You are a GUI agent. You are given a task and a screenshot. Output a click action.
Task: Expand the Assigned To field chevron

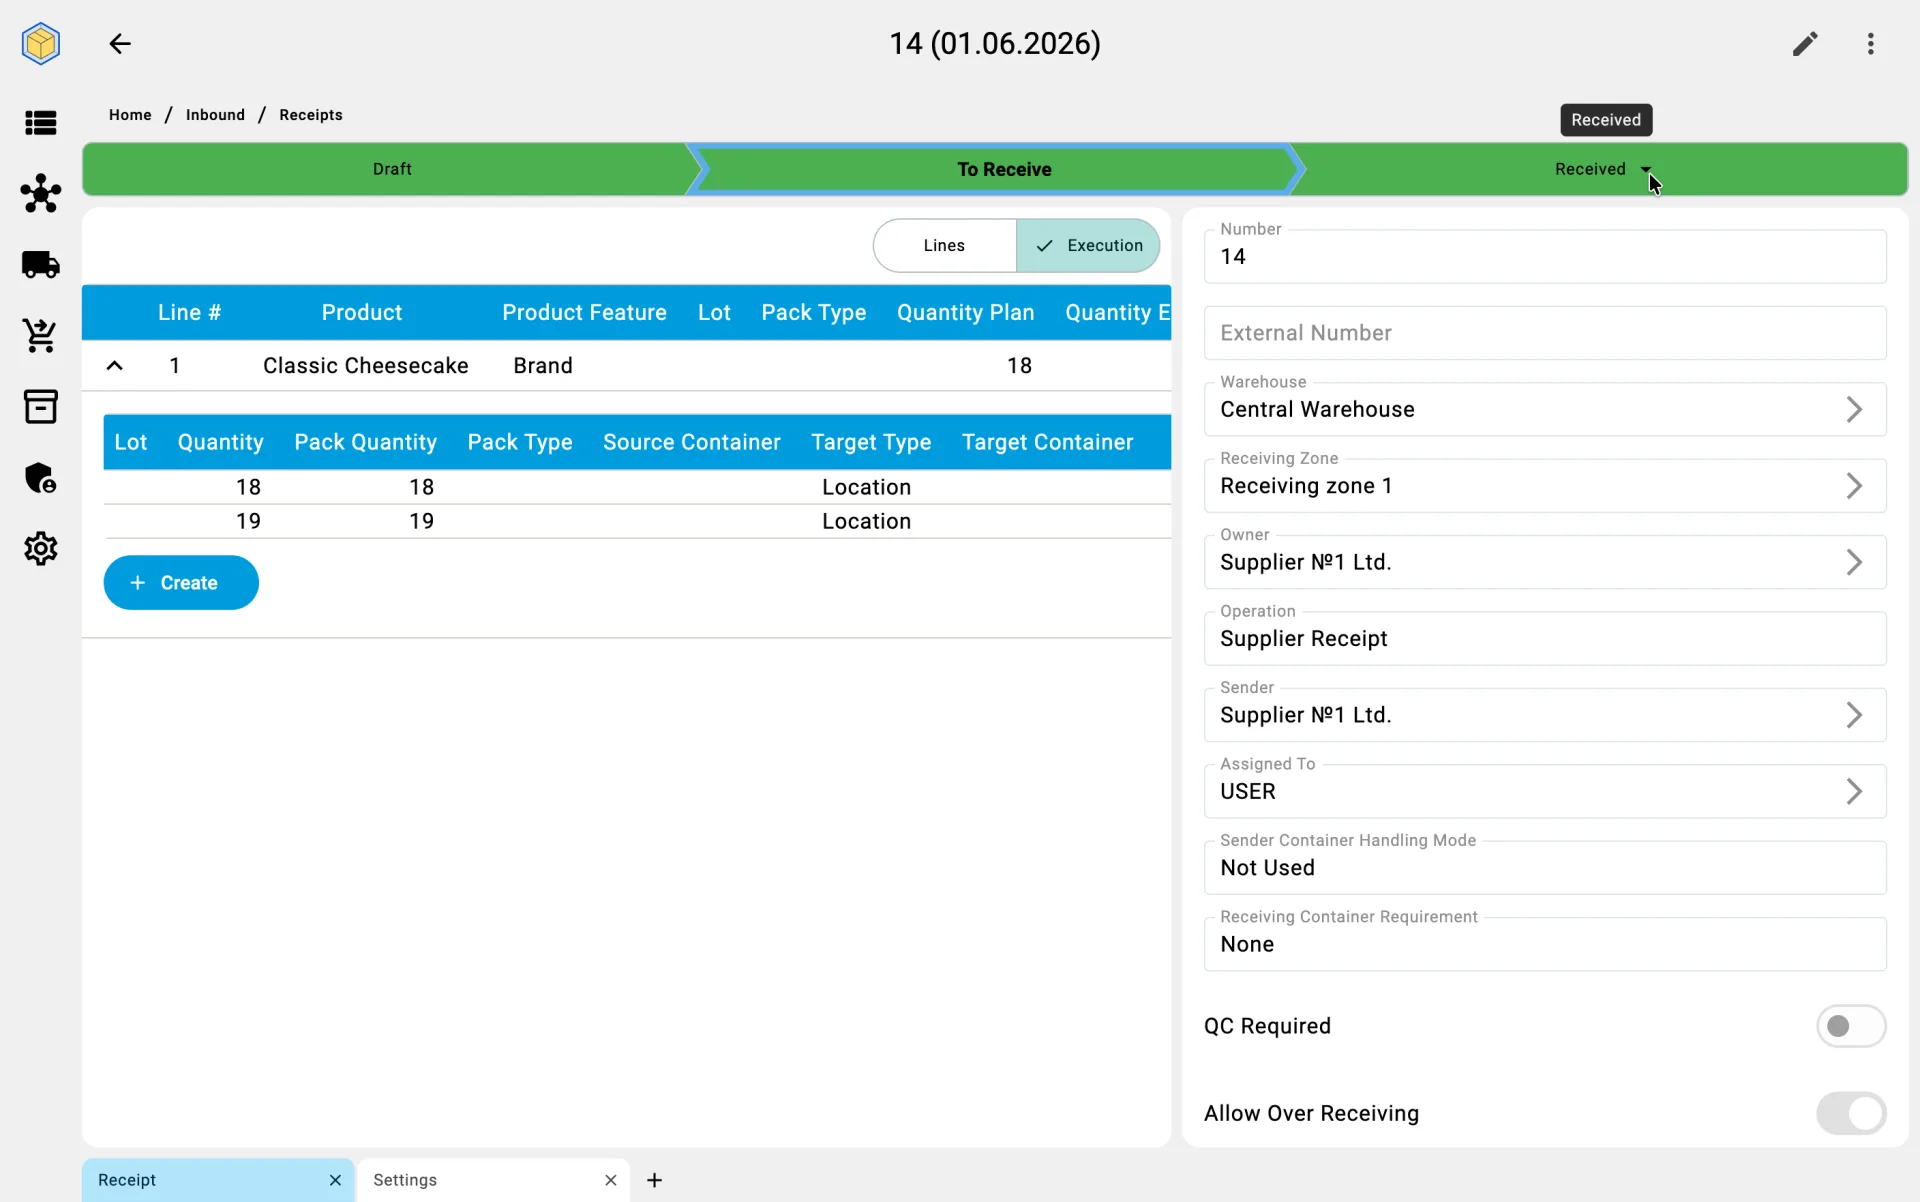(1854, 792)
